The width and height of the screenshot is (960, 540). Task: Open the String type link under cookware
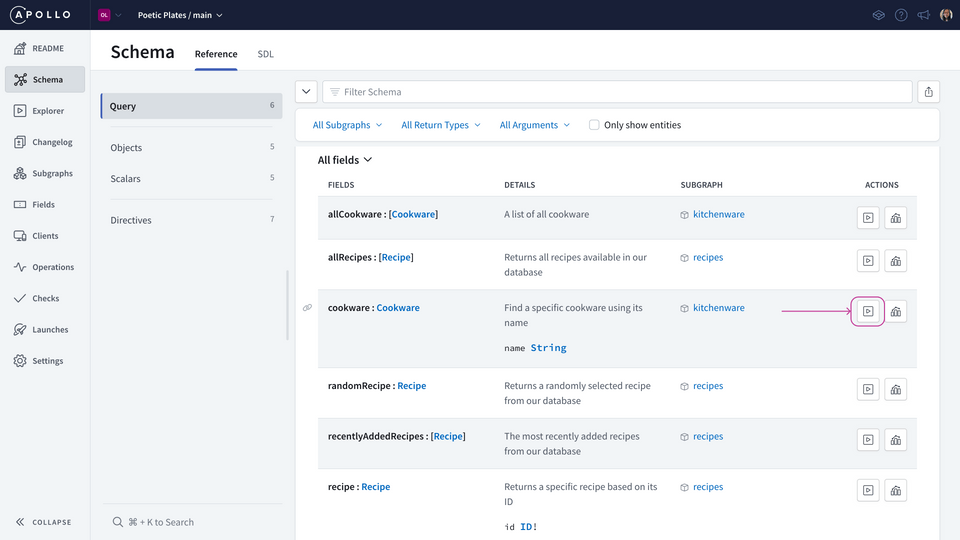click(549, 348)
